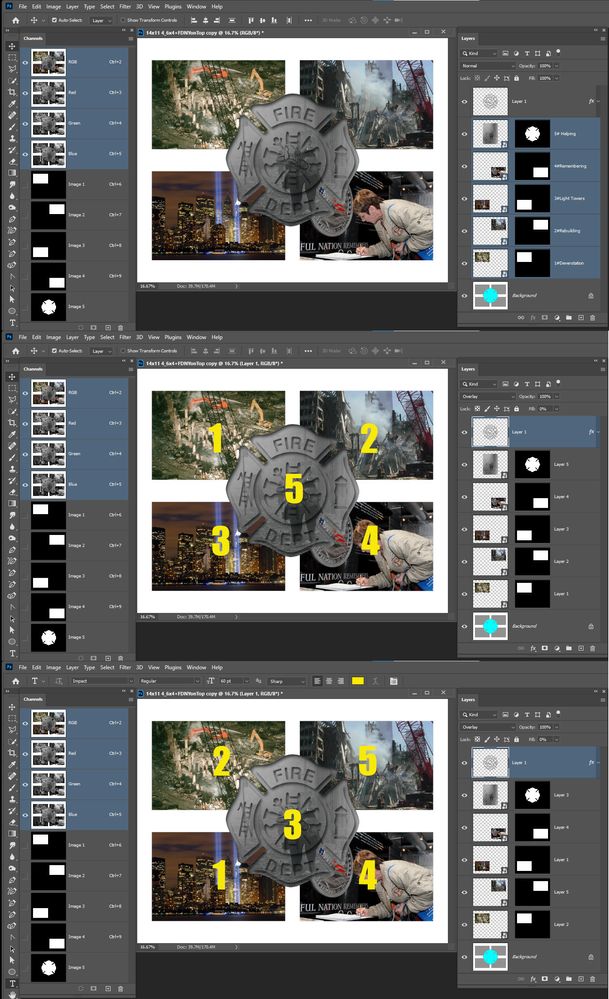Click lock all icon in top Layers panel
This screenshot has width=609, height=999.
coord(517,78)
